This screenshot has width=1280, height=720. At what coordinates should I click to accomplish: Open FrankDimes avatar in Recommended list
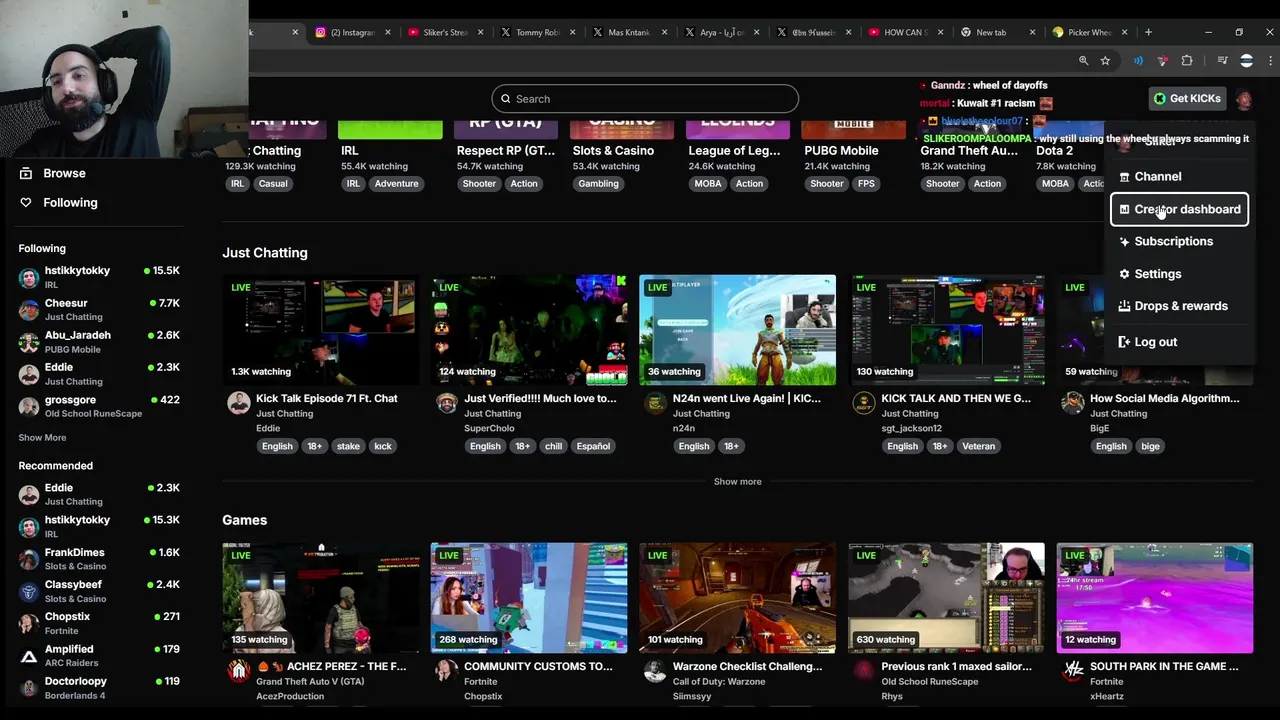(29, 559)
